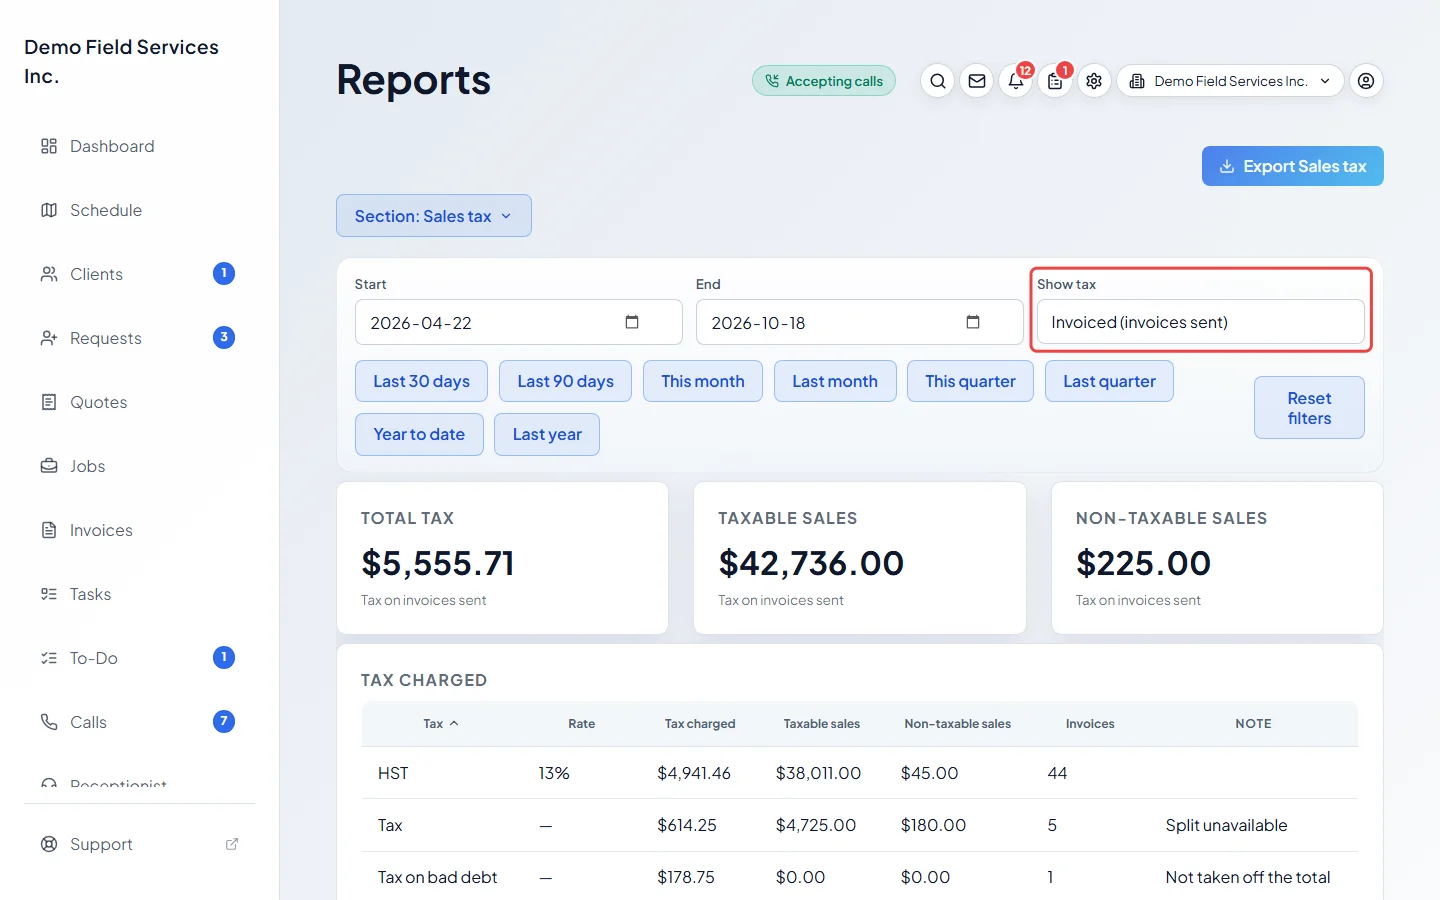Click the Support external link icon
1440x900 pixels.
tap(232, 844)
